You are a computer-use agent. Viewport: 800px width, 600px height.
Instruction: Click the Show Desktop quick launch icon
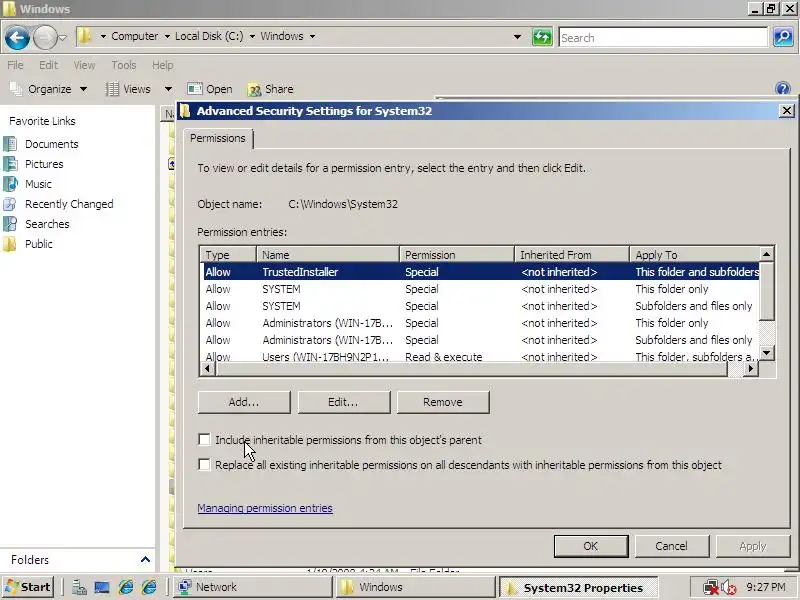pos(102,588)
